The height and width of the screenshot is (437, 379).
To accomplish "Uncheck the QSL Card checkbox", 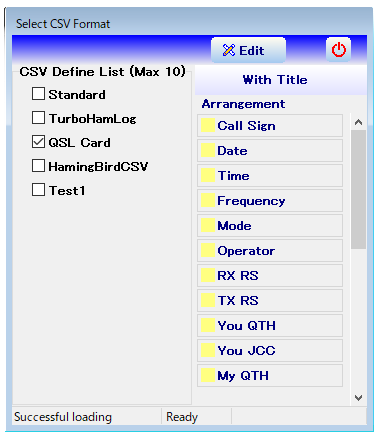I will pyautogui.click(x=38, y=142).
